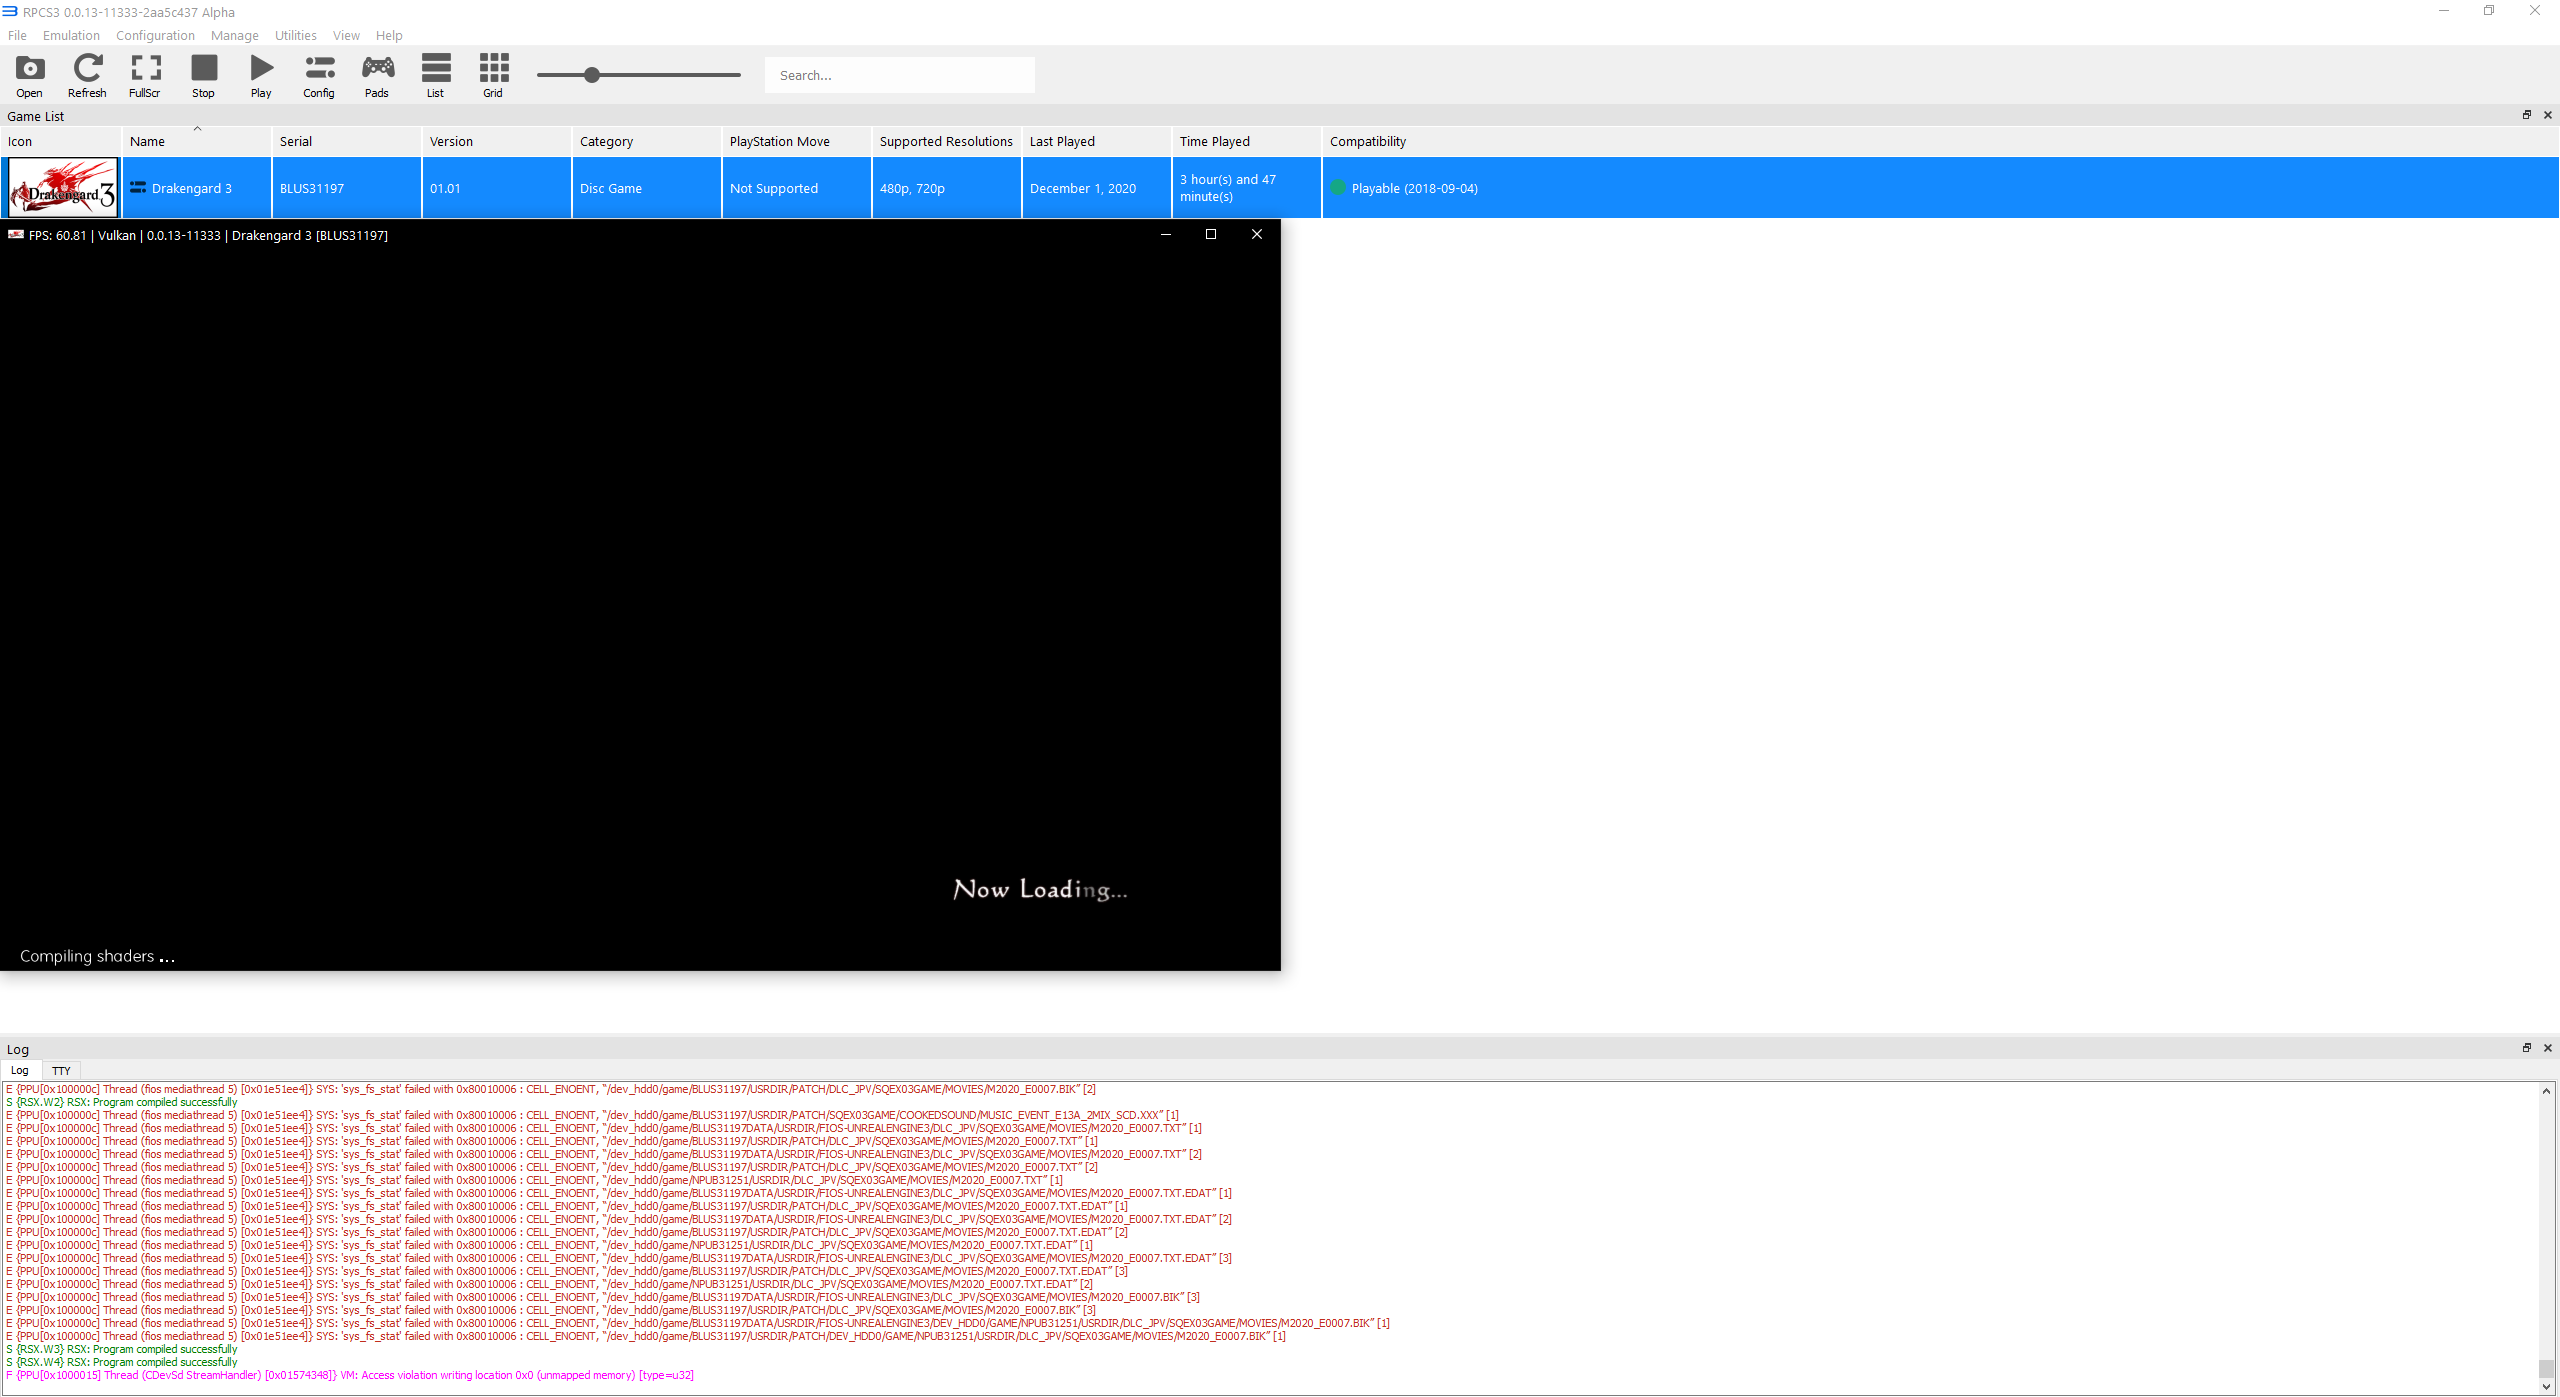
Task: Close the Log panel
Action: pos(2548,1048)
